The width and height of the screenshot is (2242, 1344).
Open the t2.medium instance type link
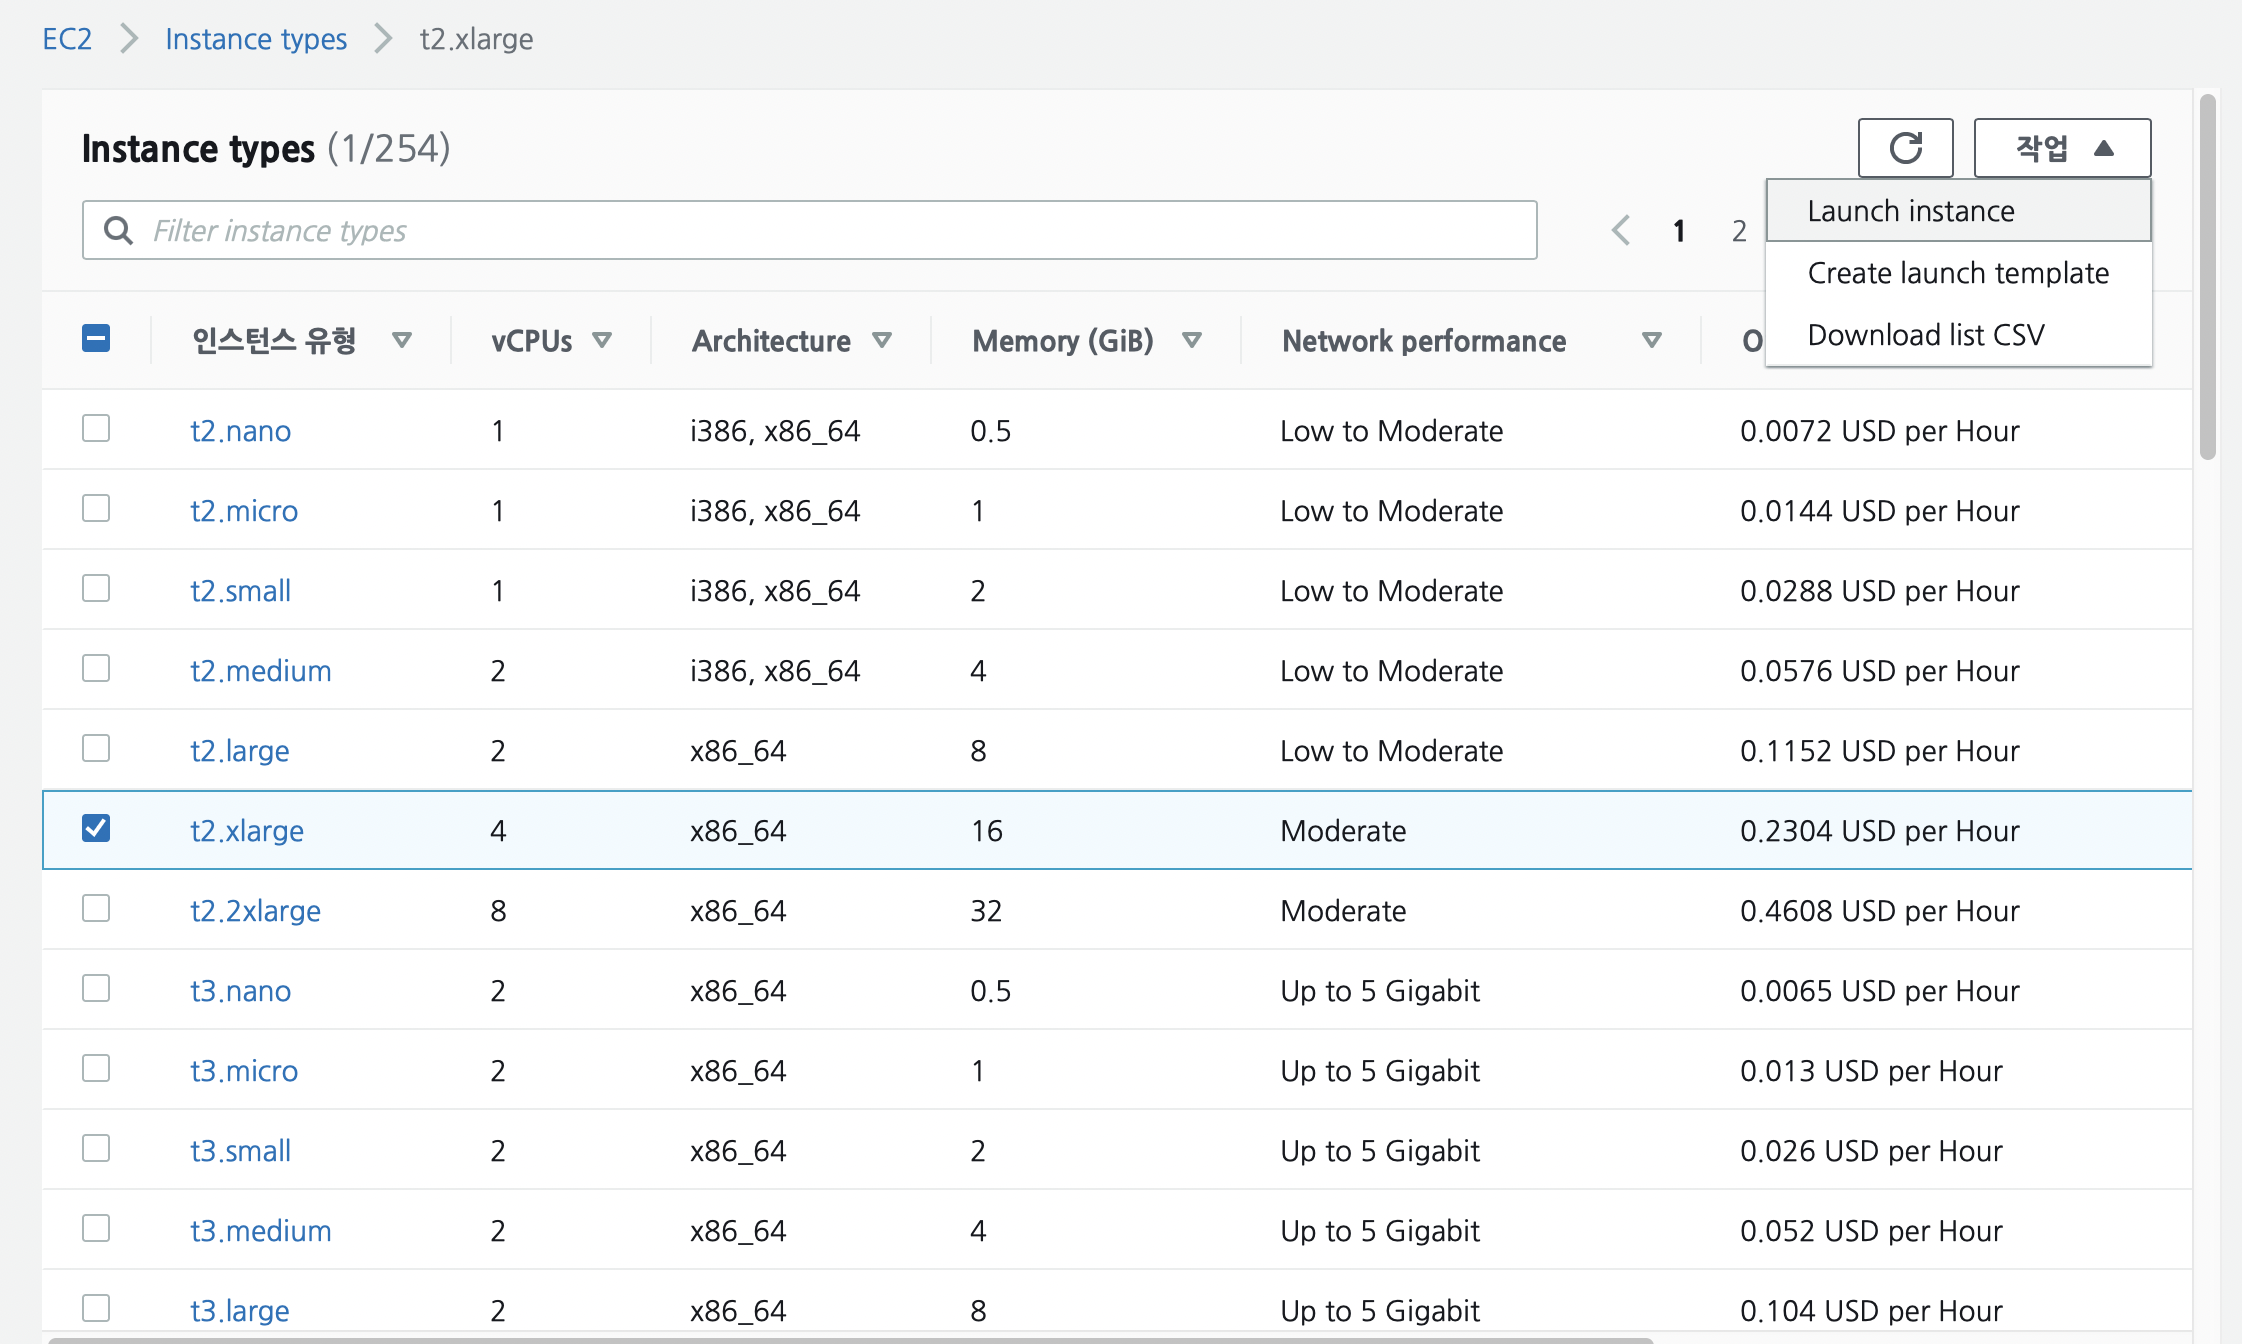[260, 671]
